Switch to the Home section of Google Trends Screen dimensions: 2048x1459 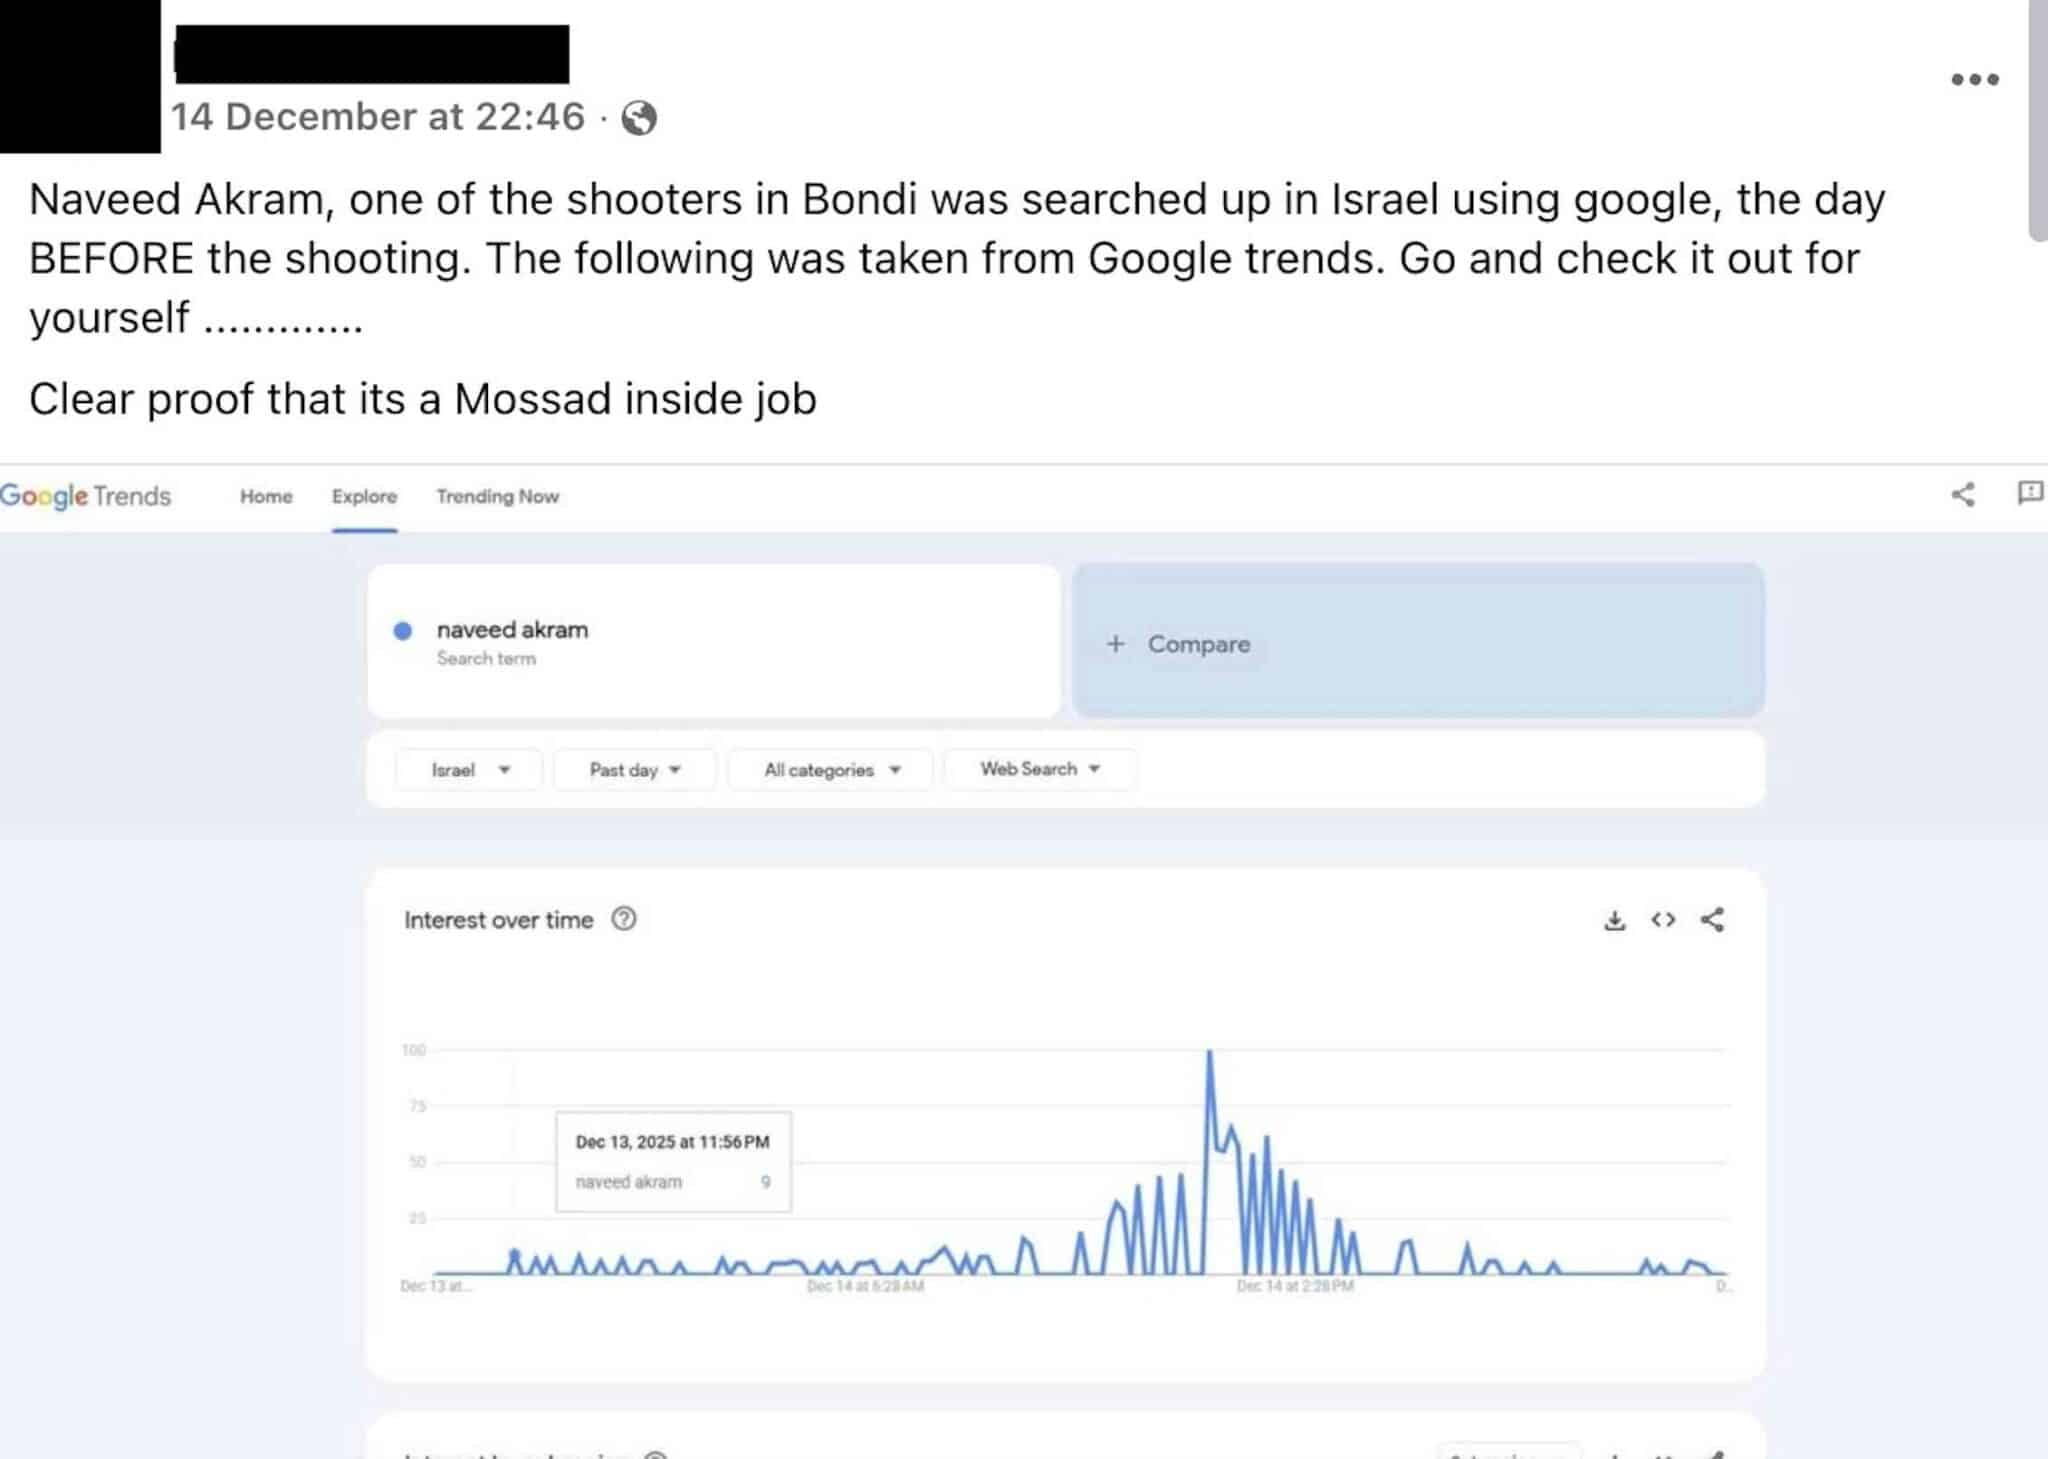265,496
